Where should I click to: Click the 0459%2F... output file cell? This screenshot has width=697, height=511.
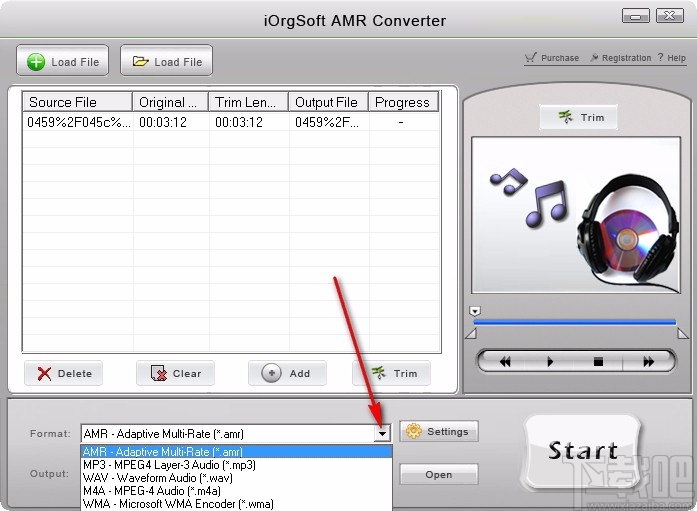click(x=326, y=122)
